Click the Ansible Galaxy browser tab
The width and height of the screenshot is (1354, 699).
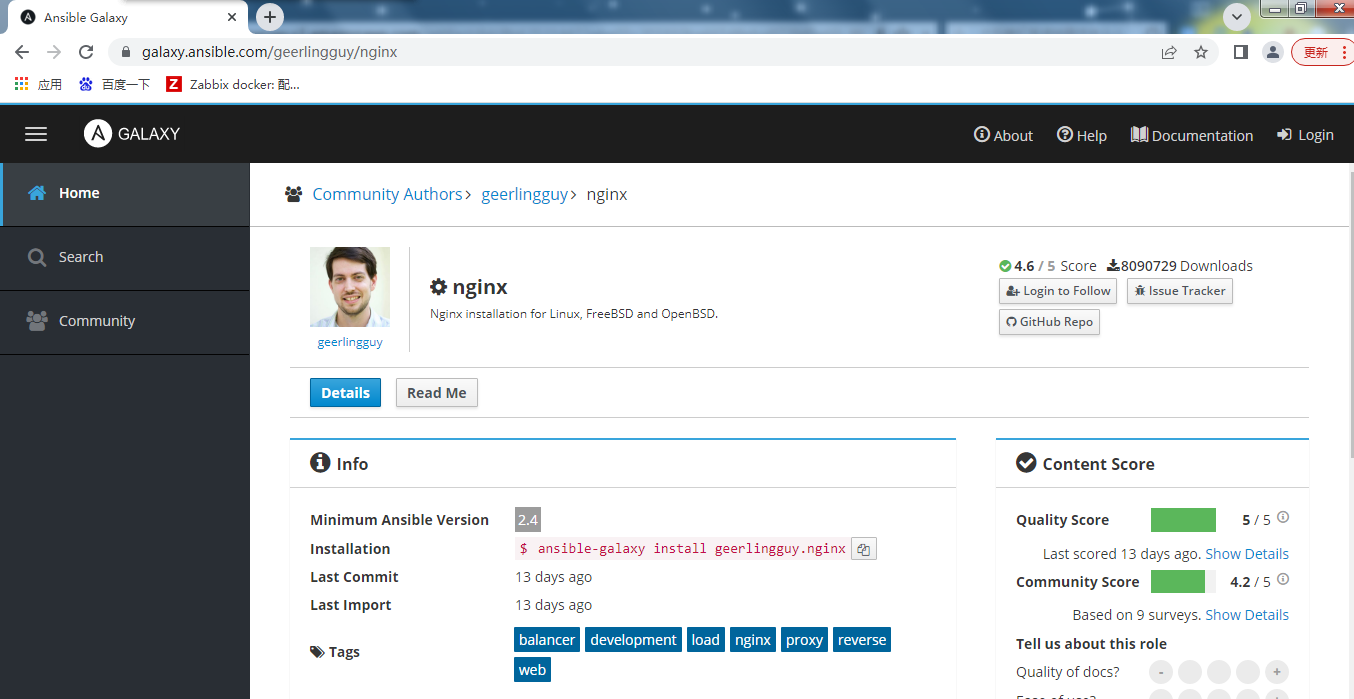coord(128,17)
